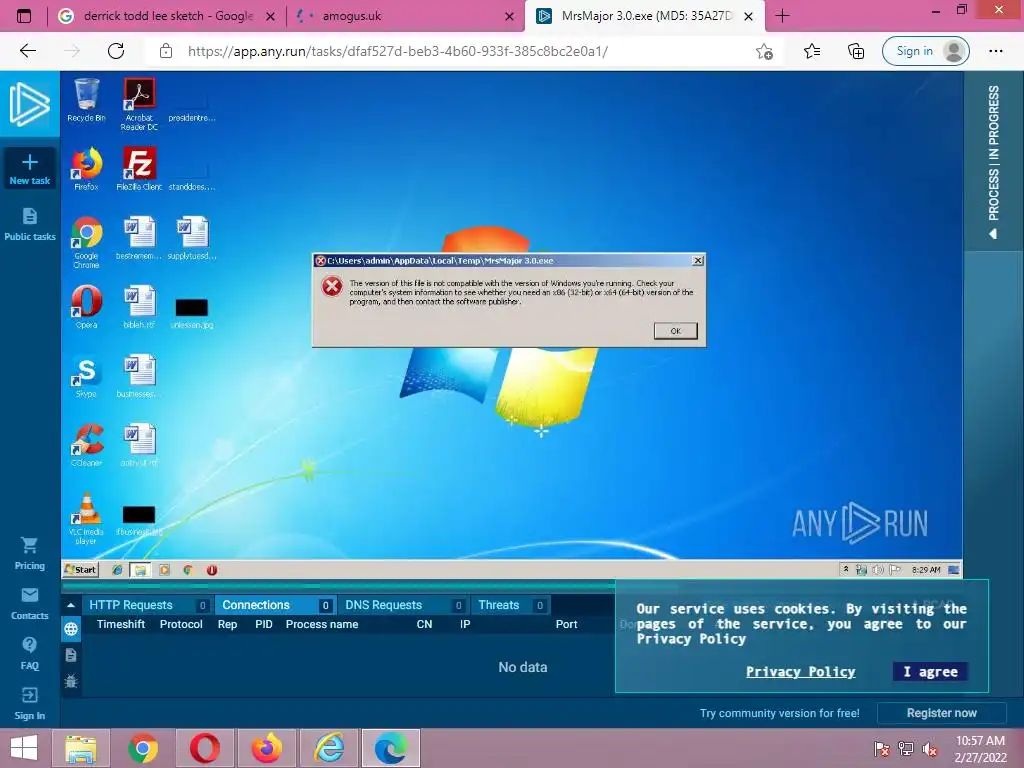Click the VM clock showing 8:29 AM
The image size is (1024, 768).
click(926, 569)
